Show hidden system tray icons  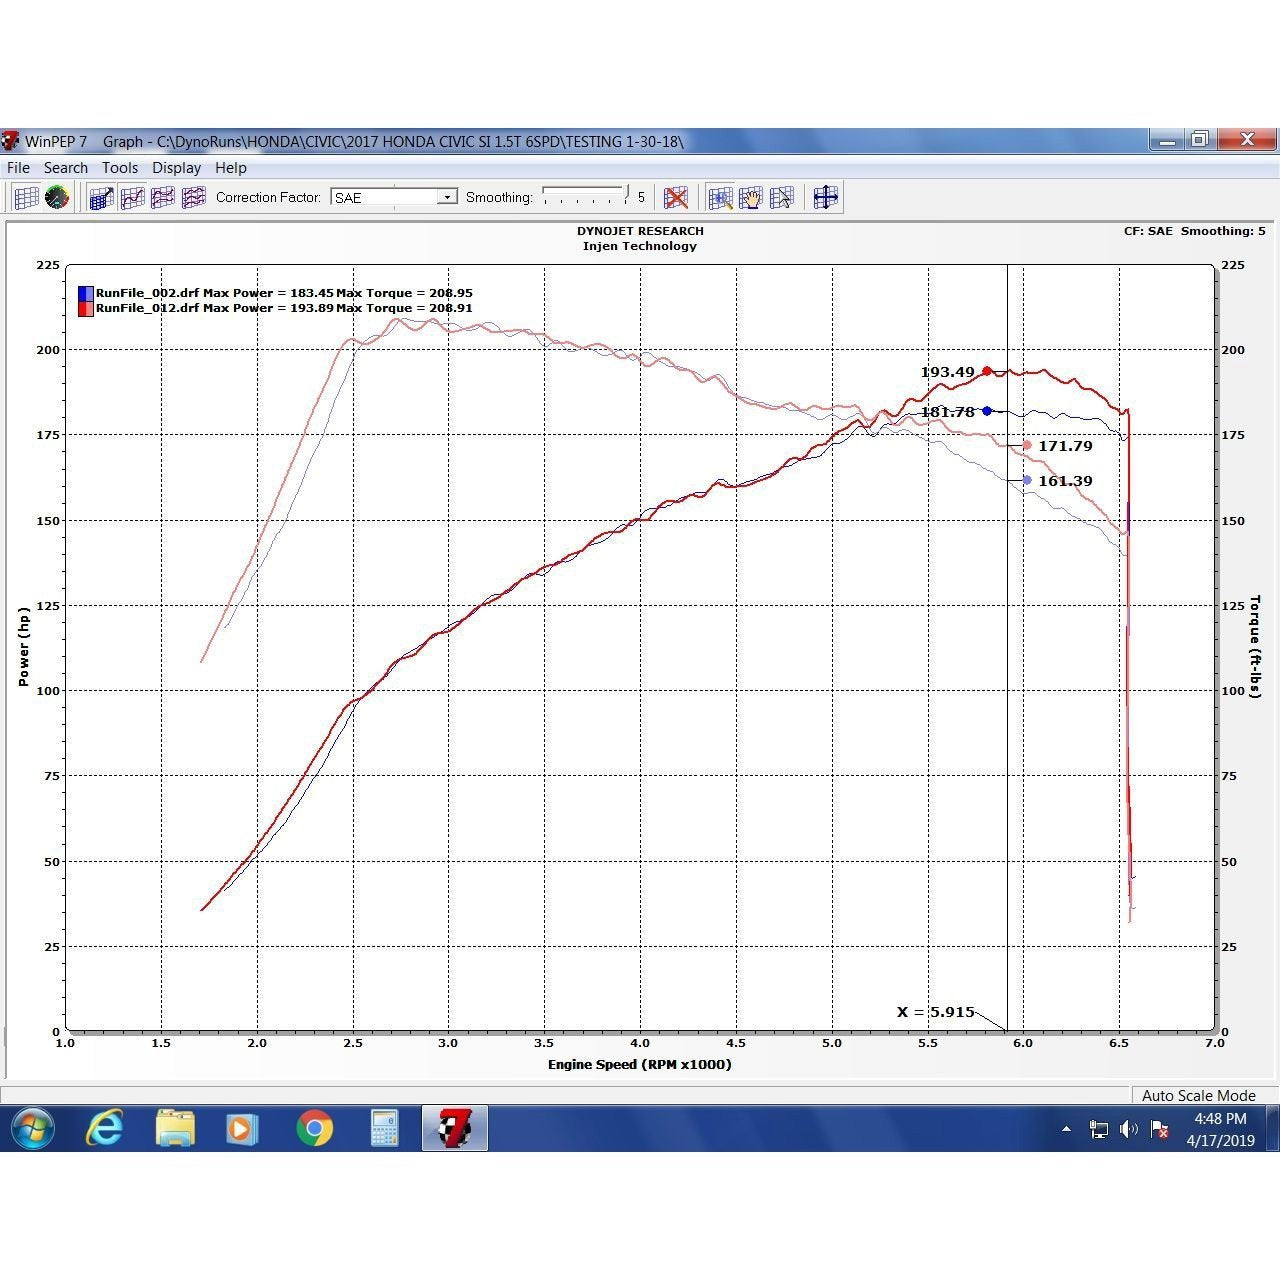[x=1066, y=1129]
